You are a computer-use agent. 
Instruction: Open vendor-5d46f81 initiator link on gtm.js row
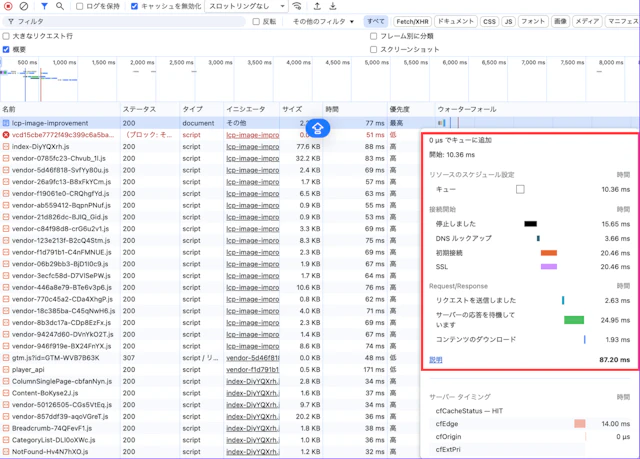253,358
